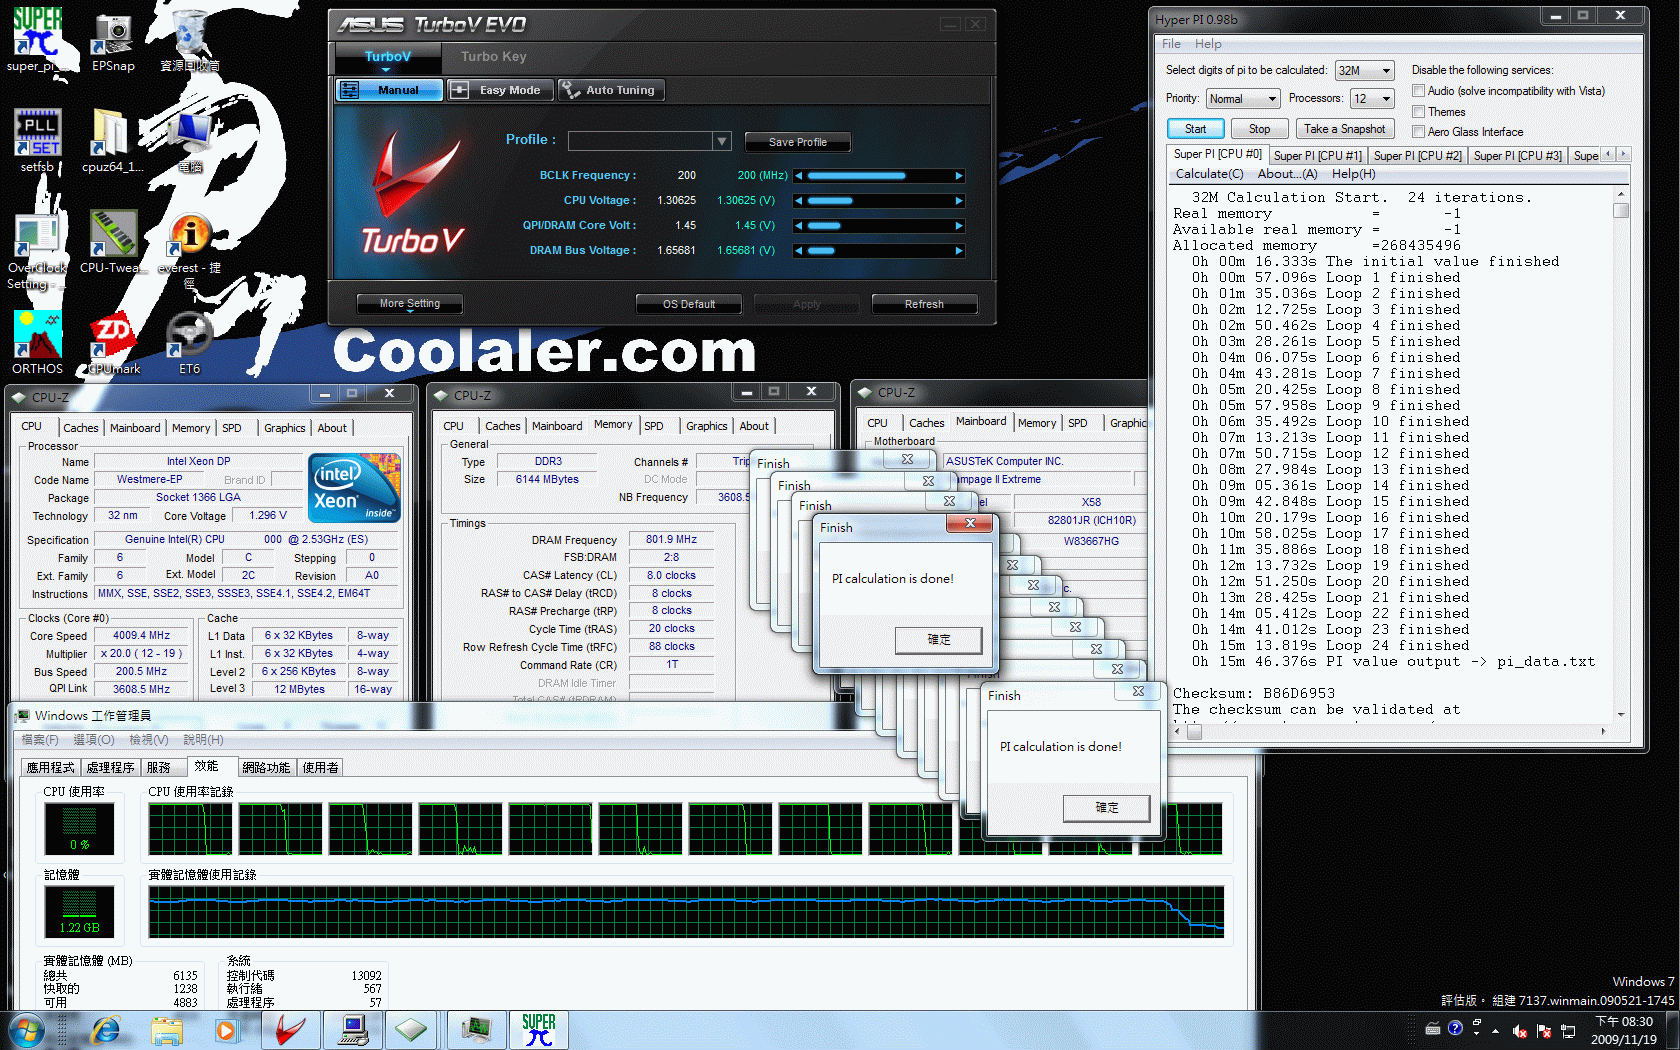The width and height of the screenshot is (1680, 1050).
Task: Open the super_pi desktop shortcut
Action: point(37,40)
